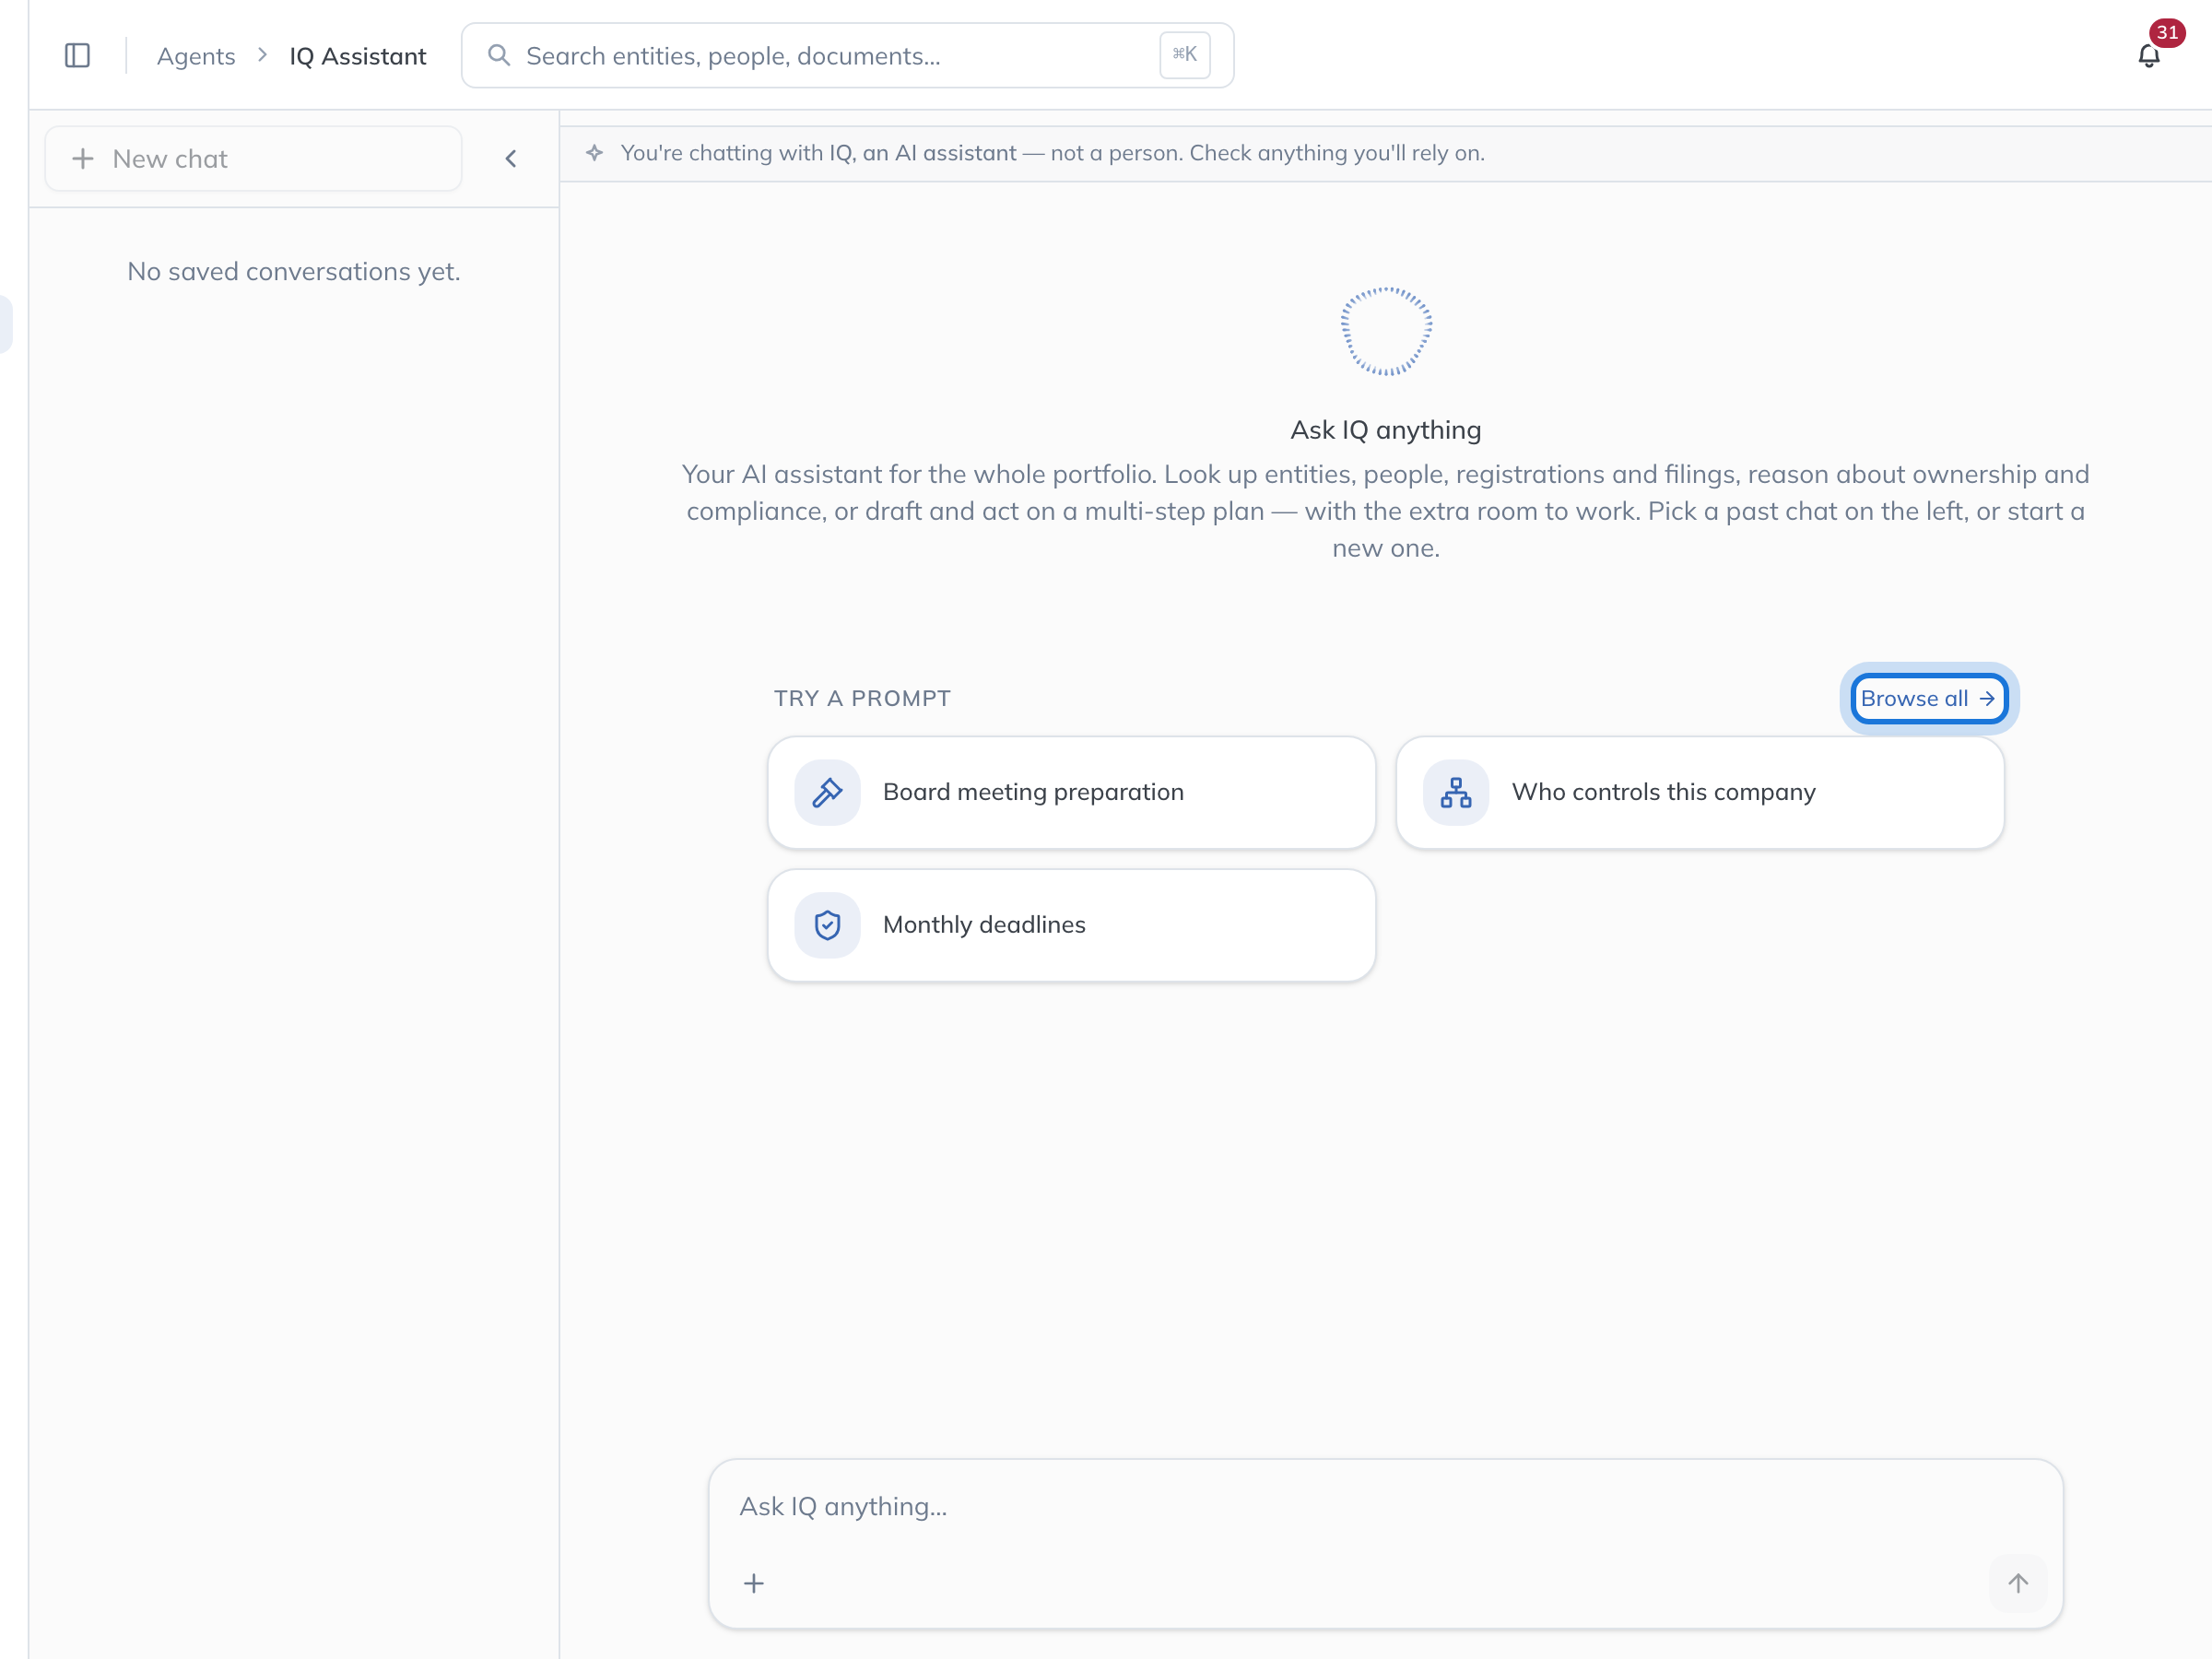Open the notifications bell

coord(2148,56)
